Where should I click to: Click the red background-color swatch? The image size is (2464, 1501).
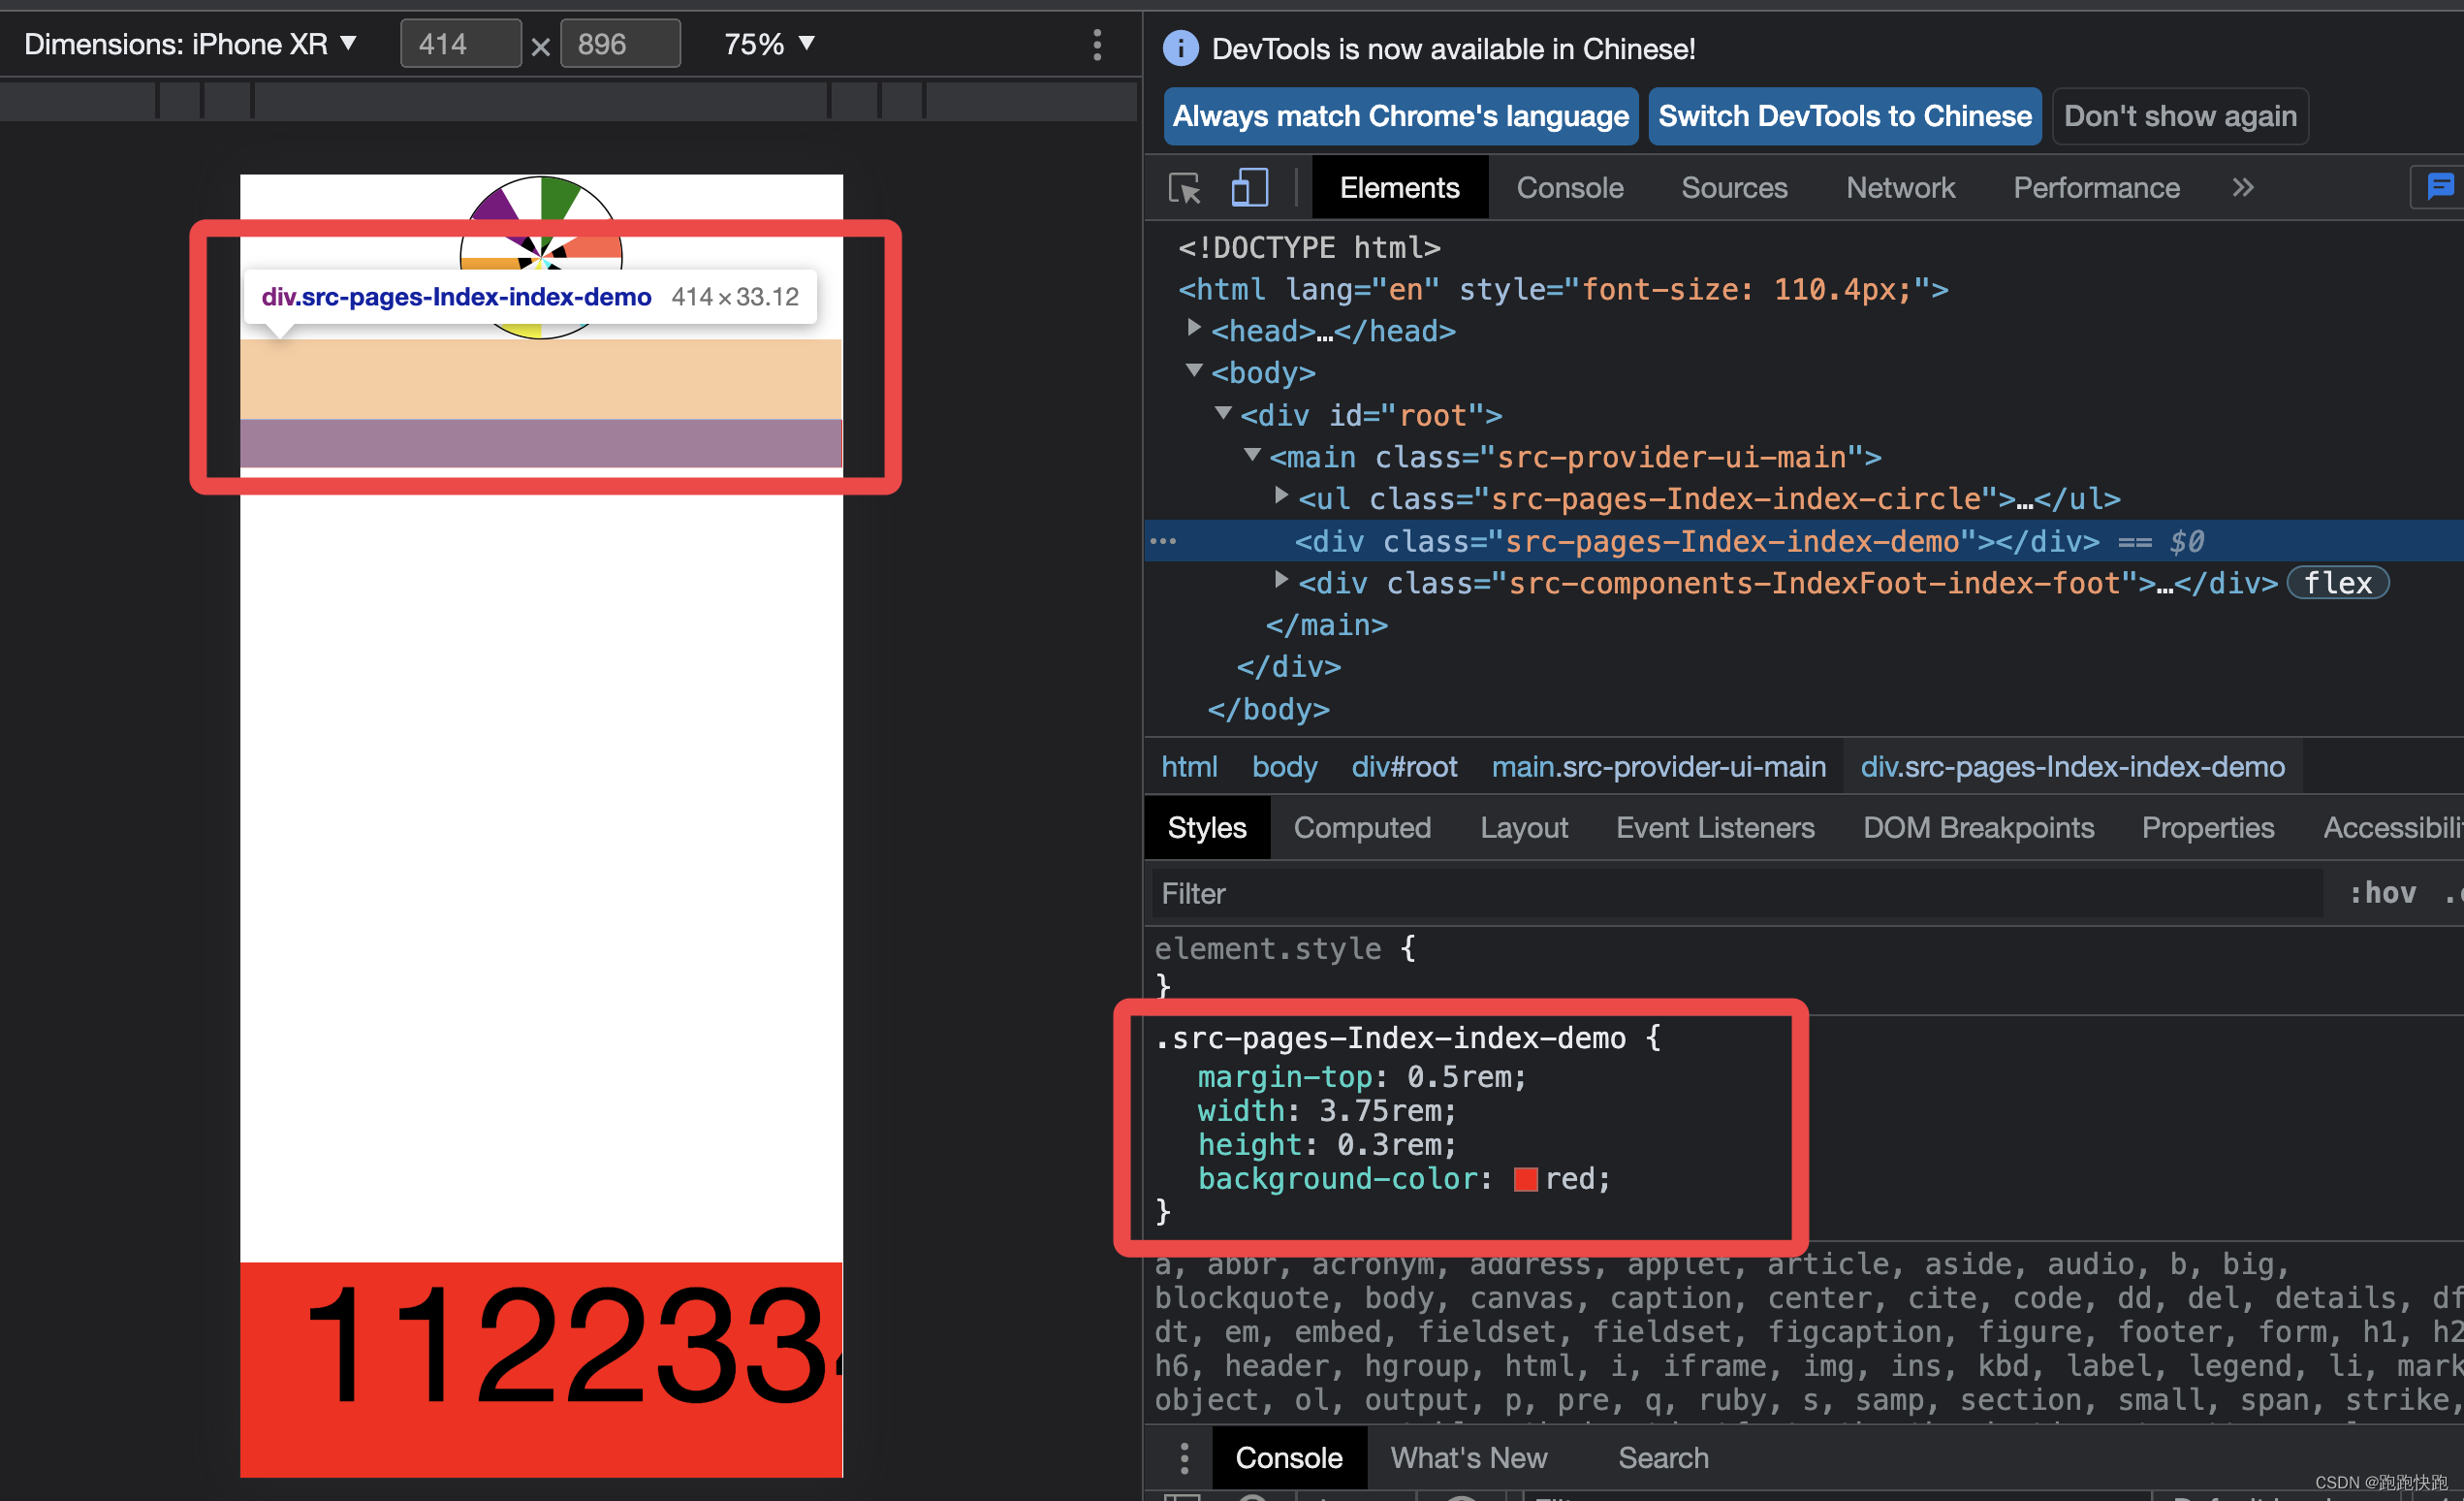[x=1525, y=1180]
